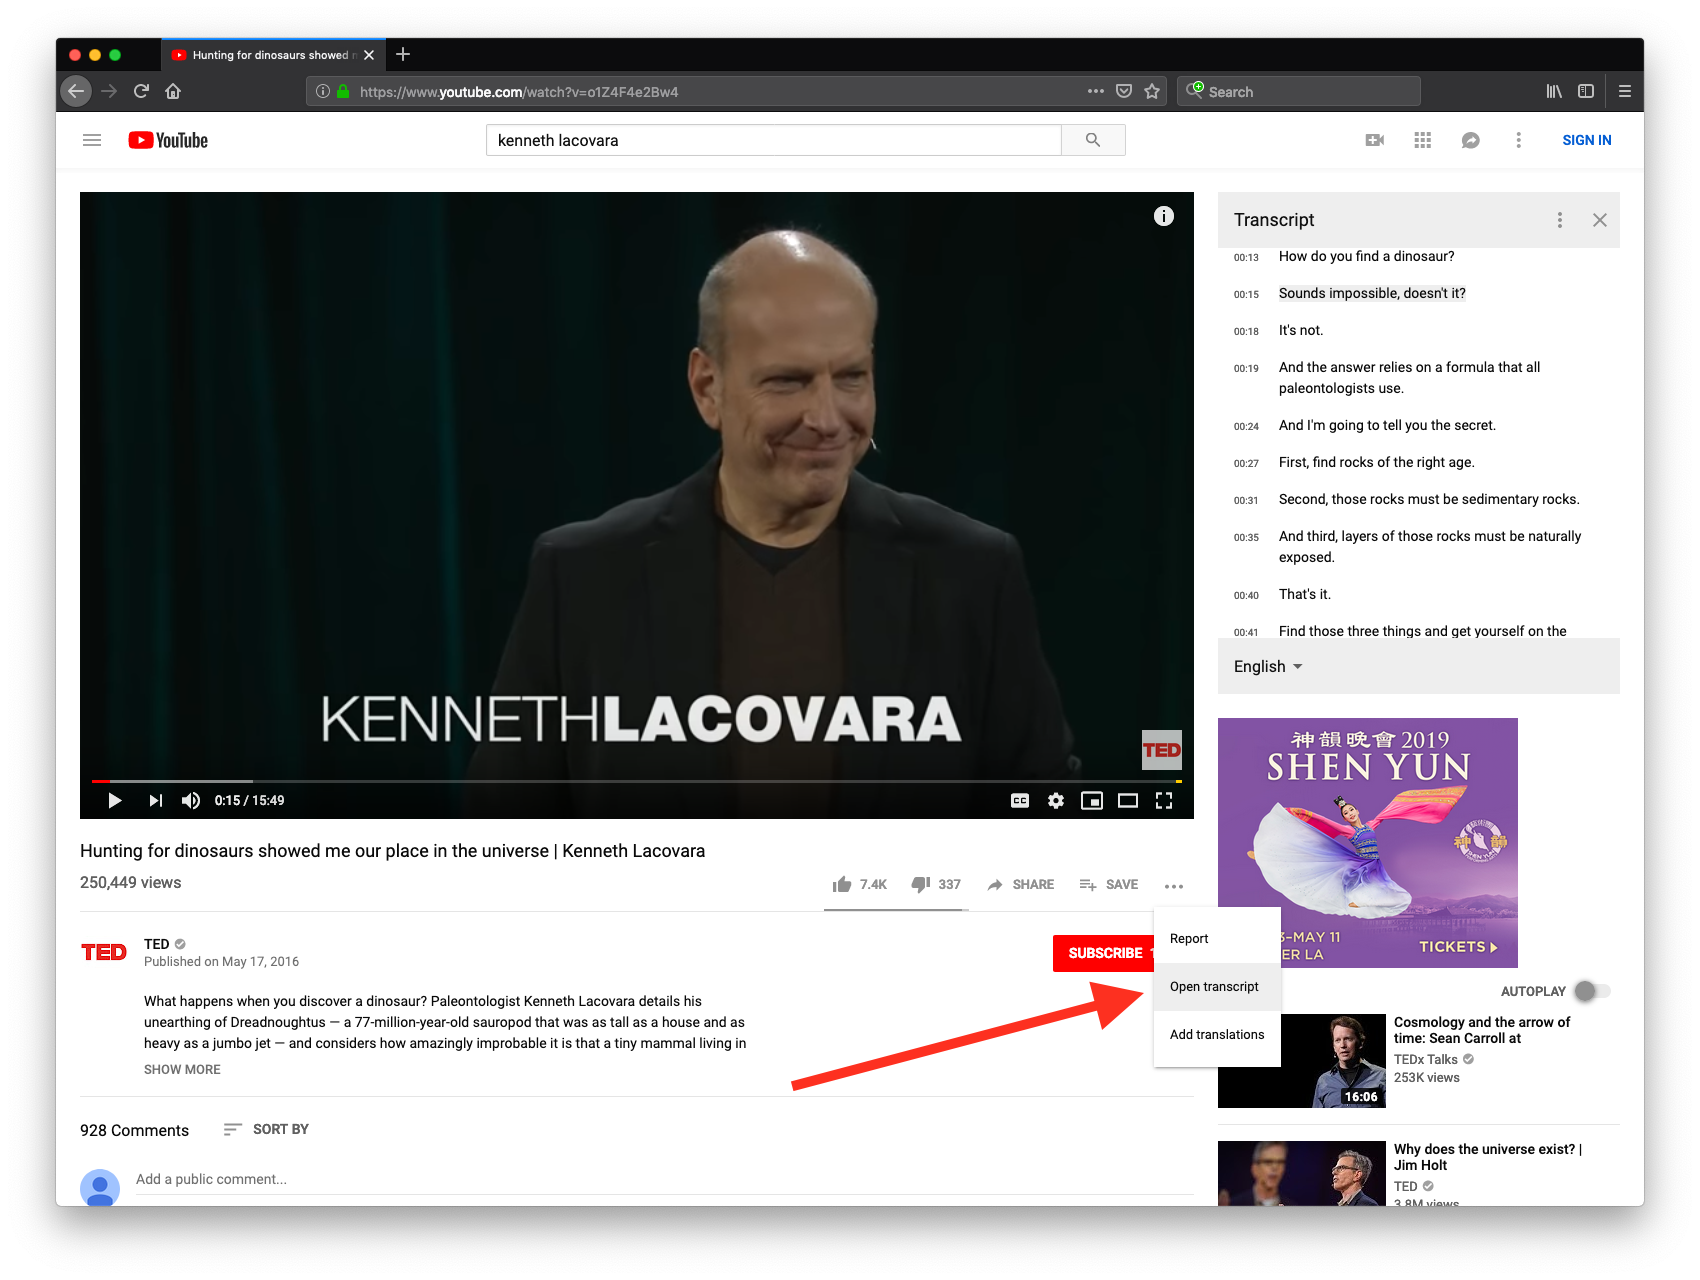Click the search magnifier button
Image resolution: width=1700 pixels, height=1280 pixels.
pyautogui.click(x=1093, y=140)
